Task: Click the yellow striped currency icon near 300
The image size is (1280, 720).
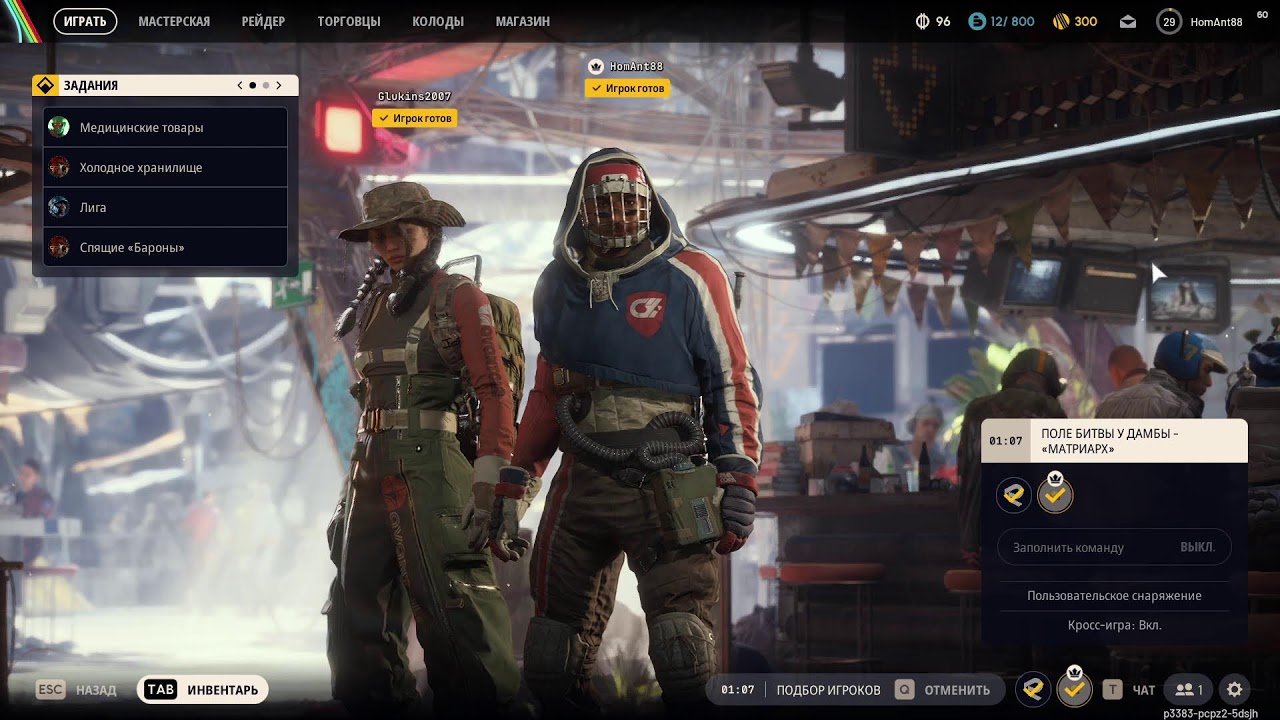Action: [1061, 22]
